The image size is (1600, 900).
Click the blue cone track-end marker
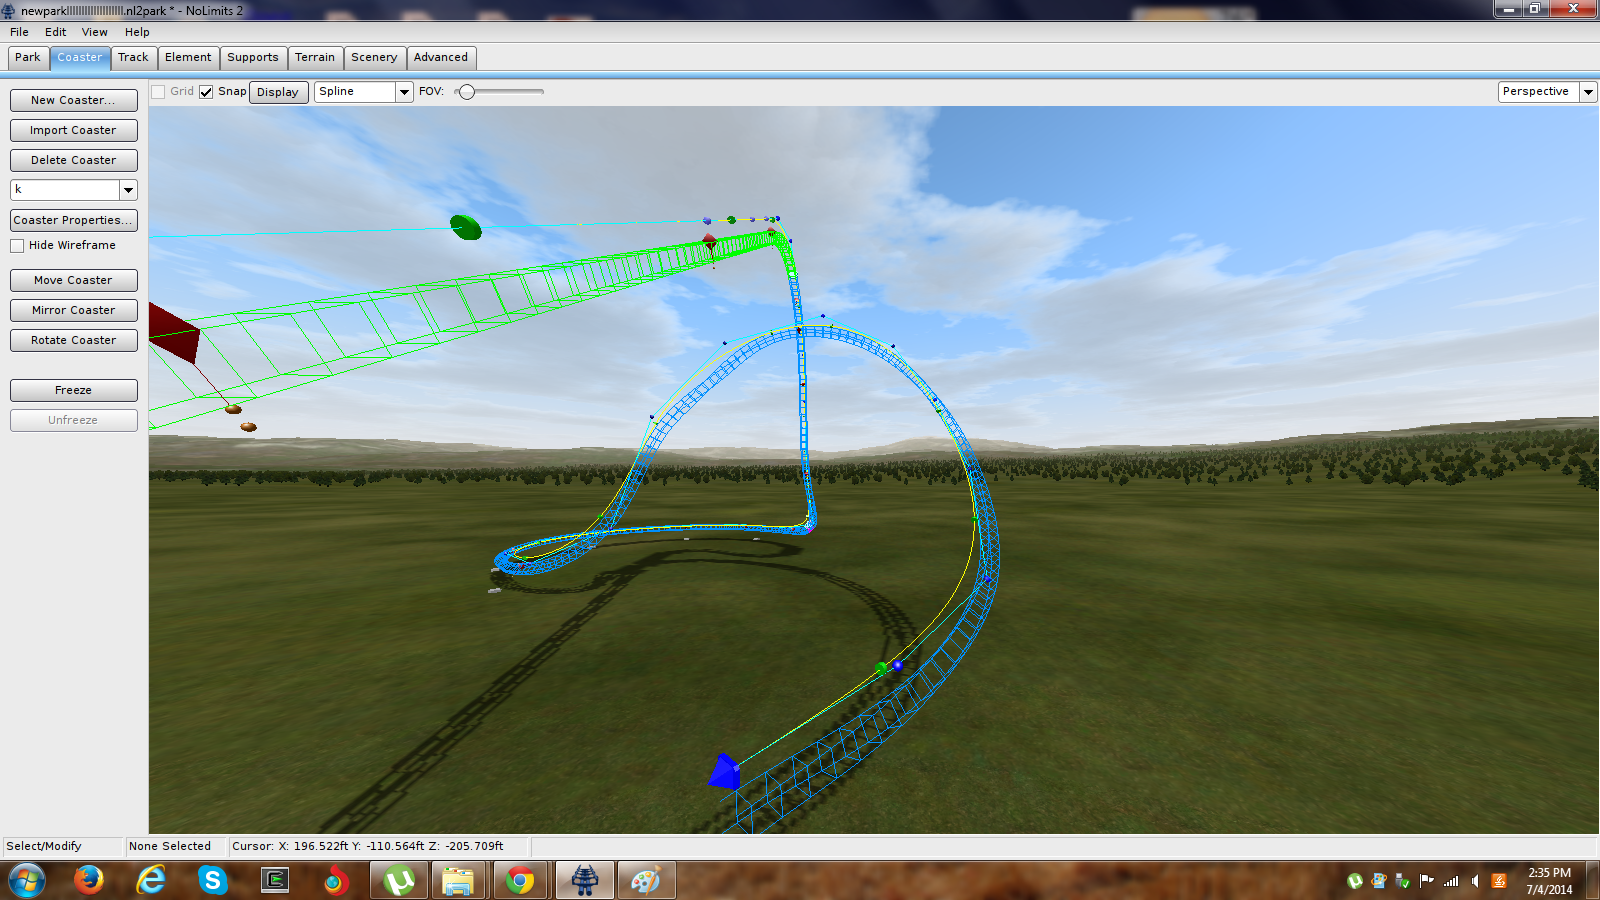pos(724,772)
